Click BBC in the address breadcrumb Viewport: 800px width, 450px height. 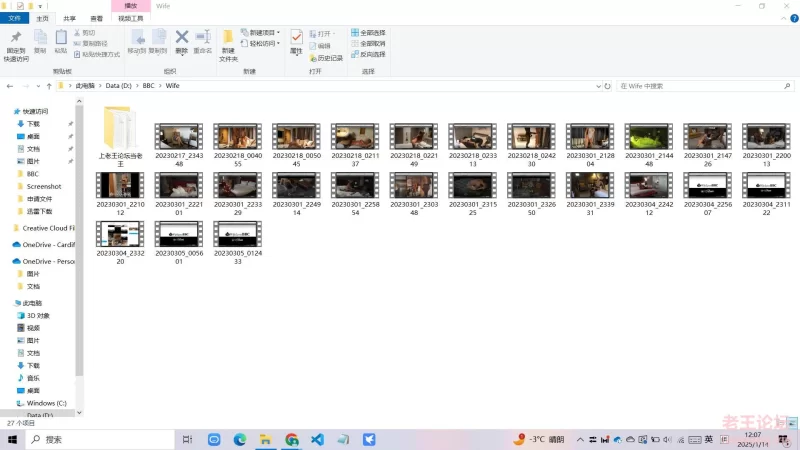coord(148,86)
